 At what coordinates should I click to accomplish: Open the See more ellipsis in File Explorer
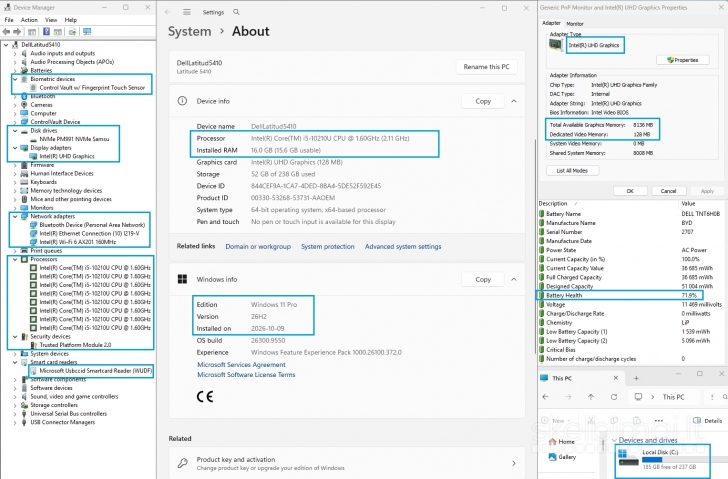coord(659,421)
